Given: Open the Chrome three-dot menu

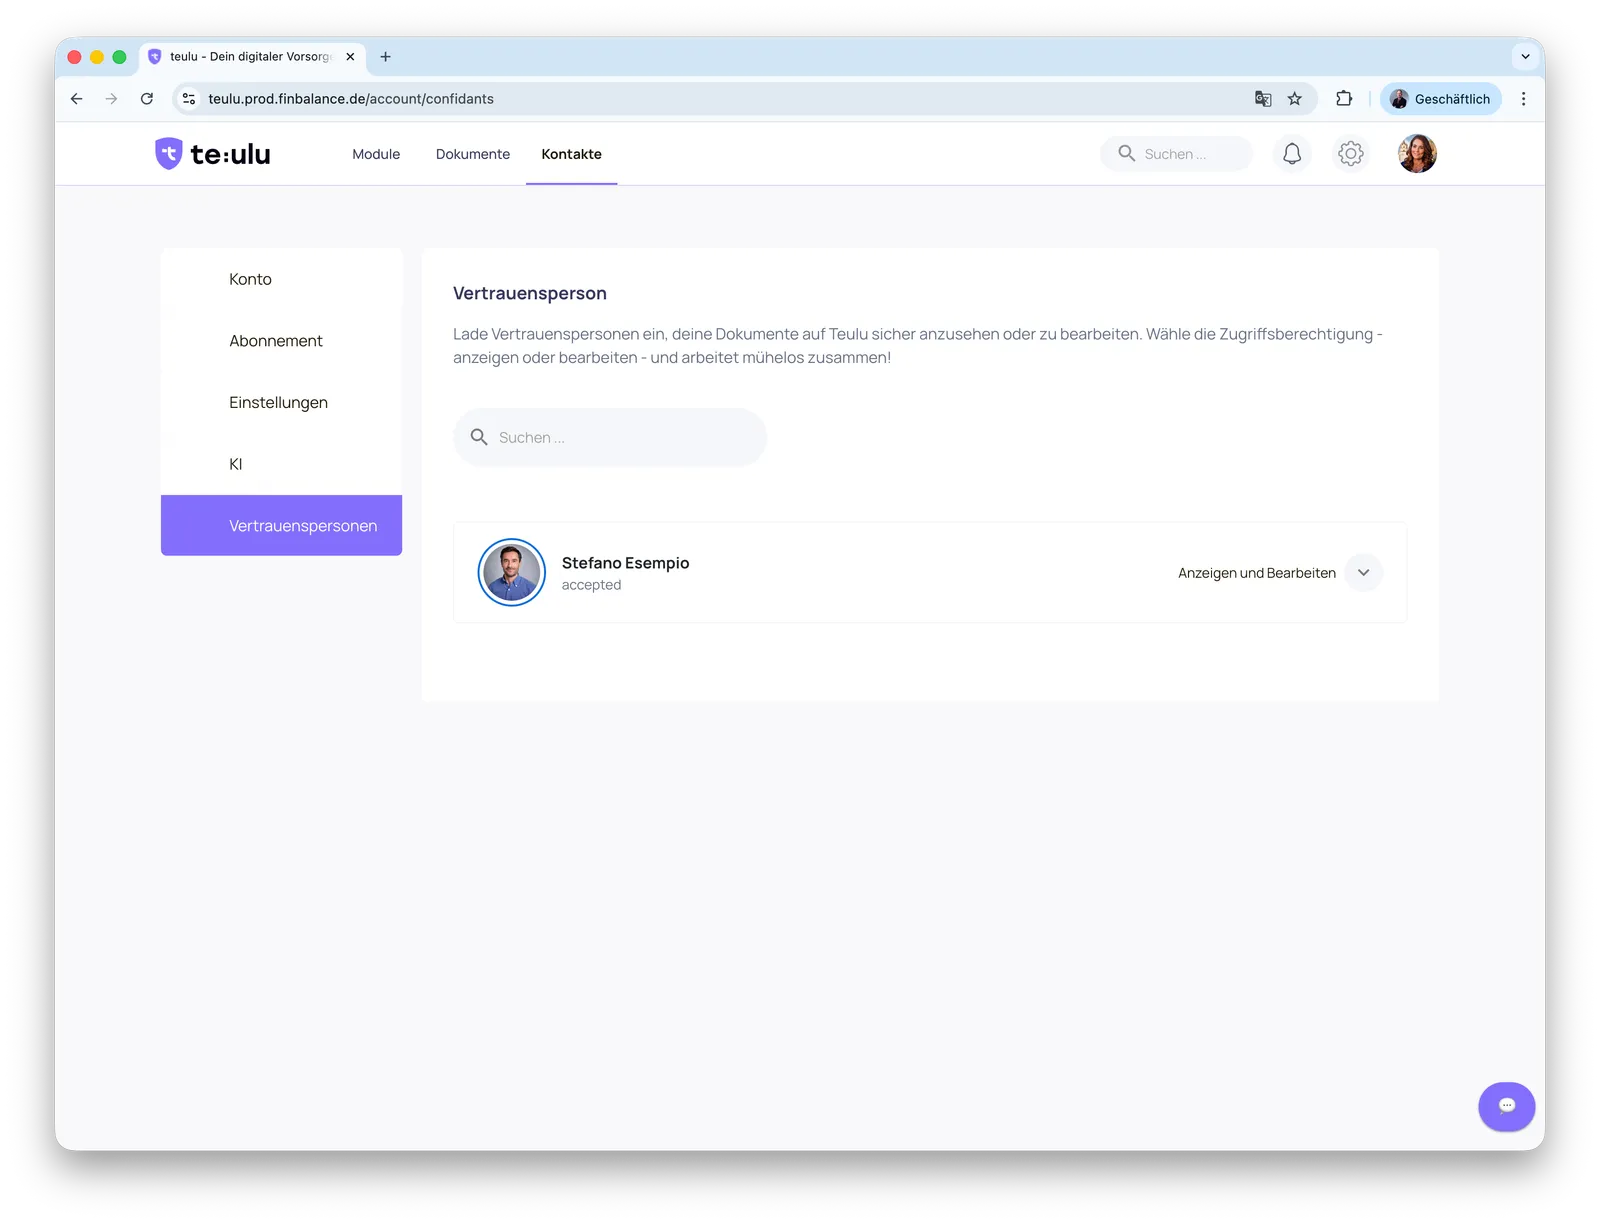Looking at the screenshot, I should pyautogui.click(x=1523, y=99).
